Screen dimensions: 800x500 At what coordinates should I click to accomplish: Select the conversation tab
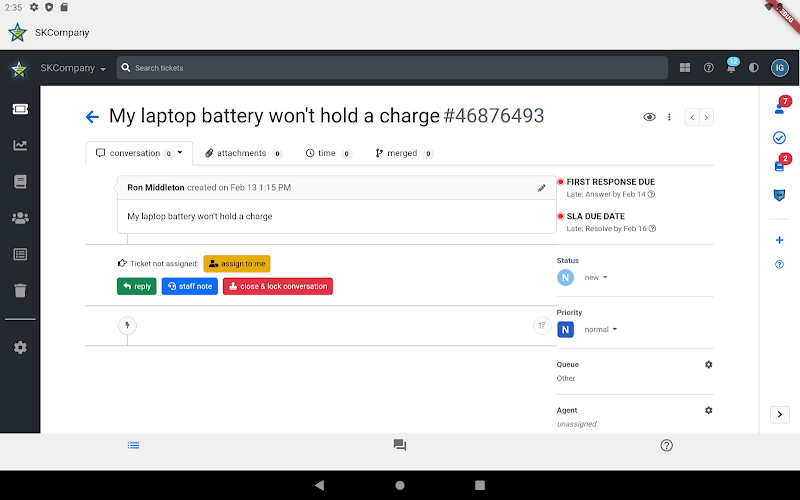pyautogui.click(x=139, y=153)
